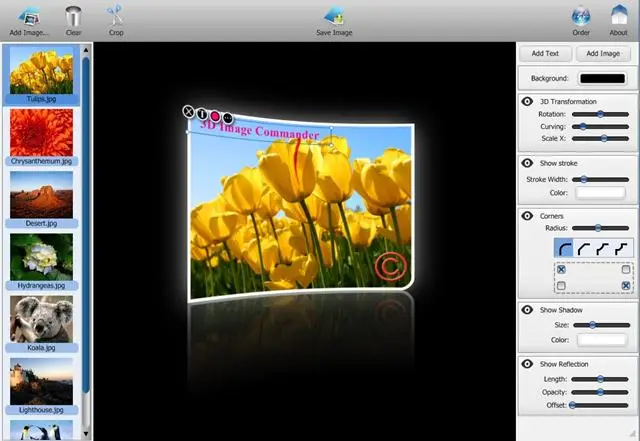The height and width of the screenshot is (441, 640).
Task: Toggle Show Reflection eye icon
Action: point(527,363)
